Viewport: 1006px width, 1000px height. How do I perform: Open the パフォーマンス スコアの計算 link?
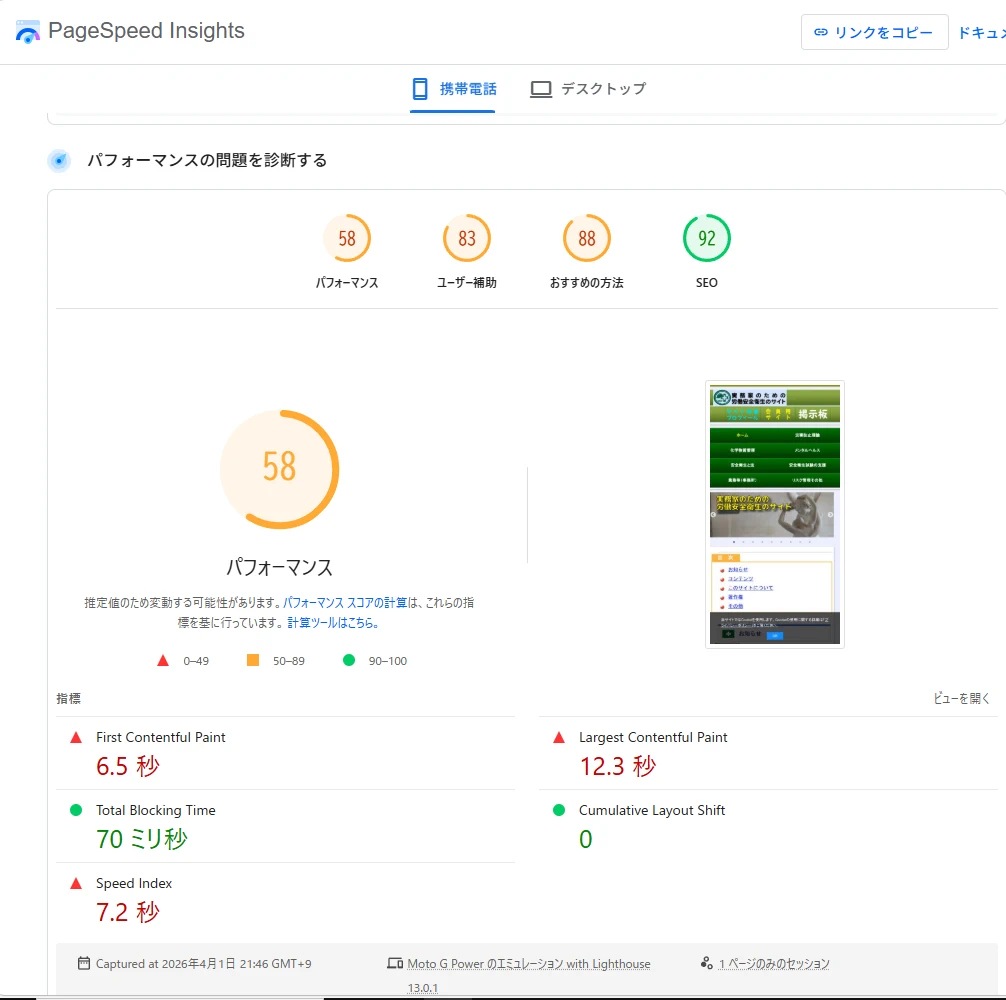click(344, 603)
